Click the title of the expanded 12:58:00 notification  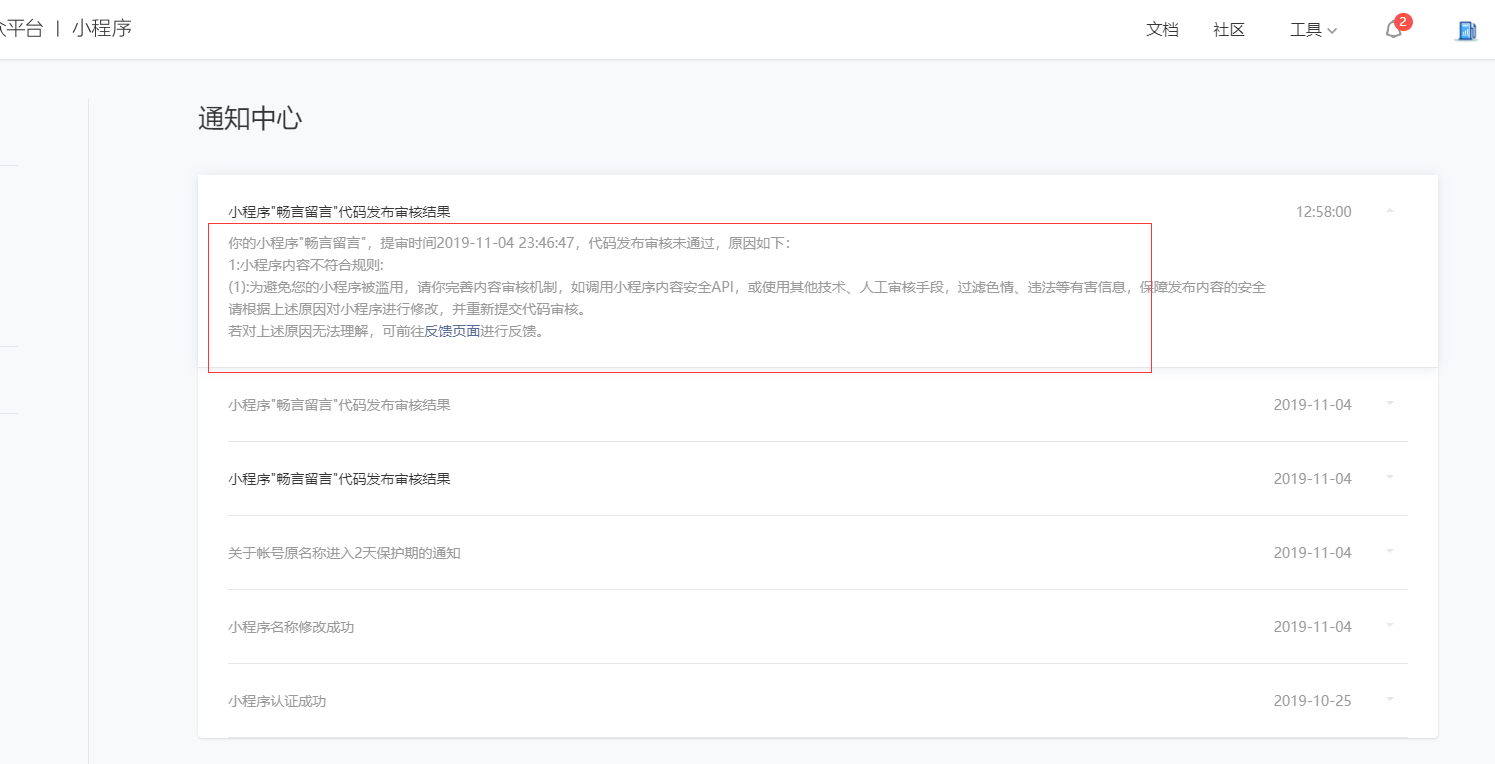pyautogui.click(x=339, y=212)
